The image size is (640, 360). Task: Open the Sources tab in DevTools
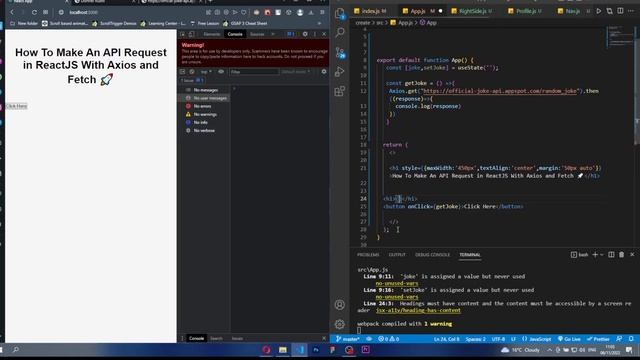(257, 34)
